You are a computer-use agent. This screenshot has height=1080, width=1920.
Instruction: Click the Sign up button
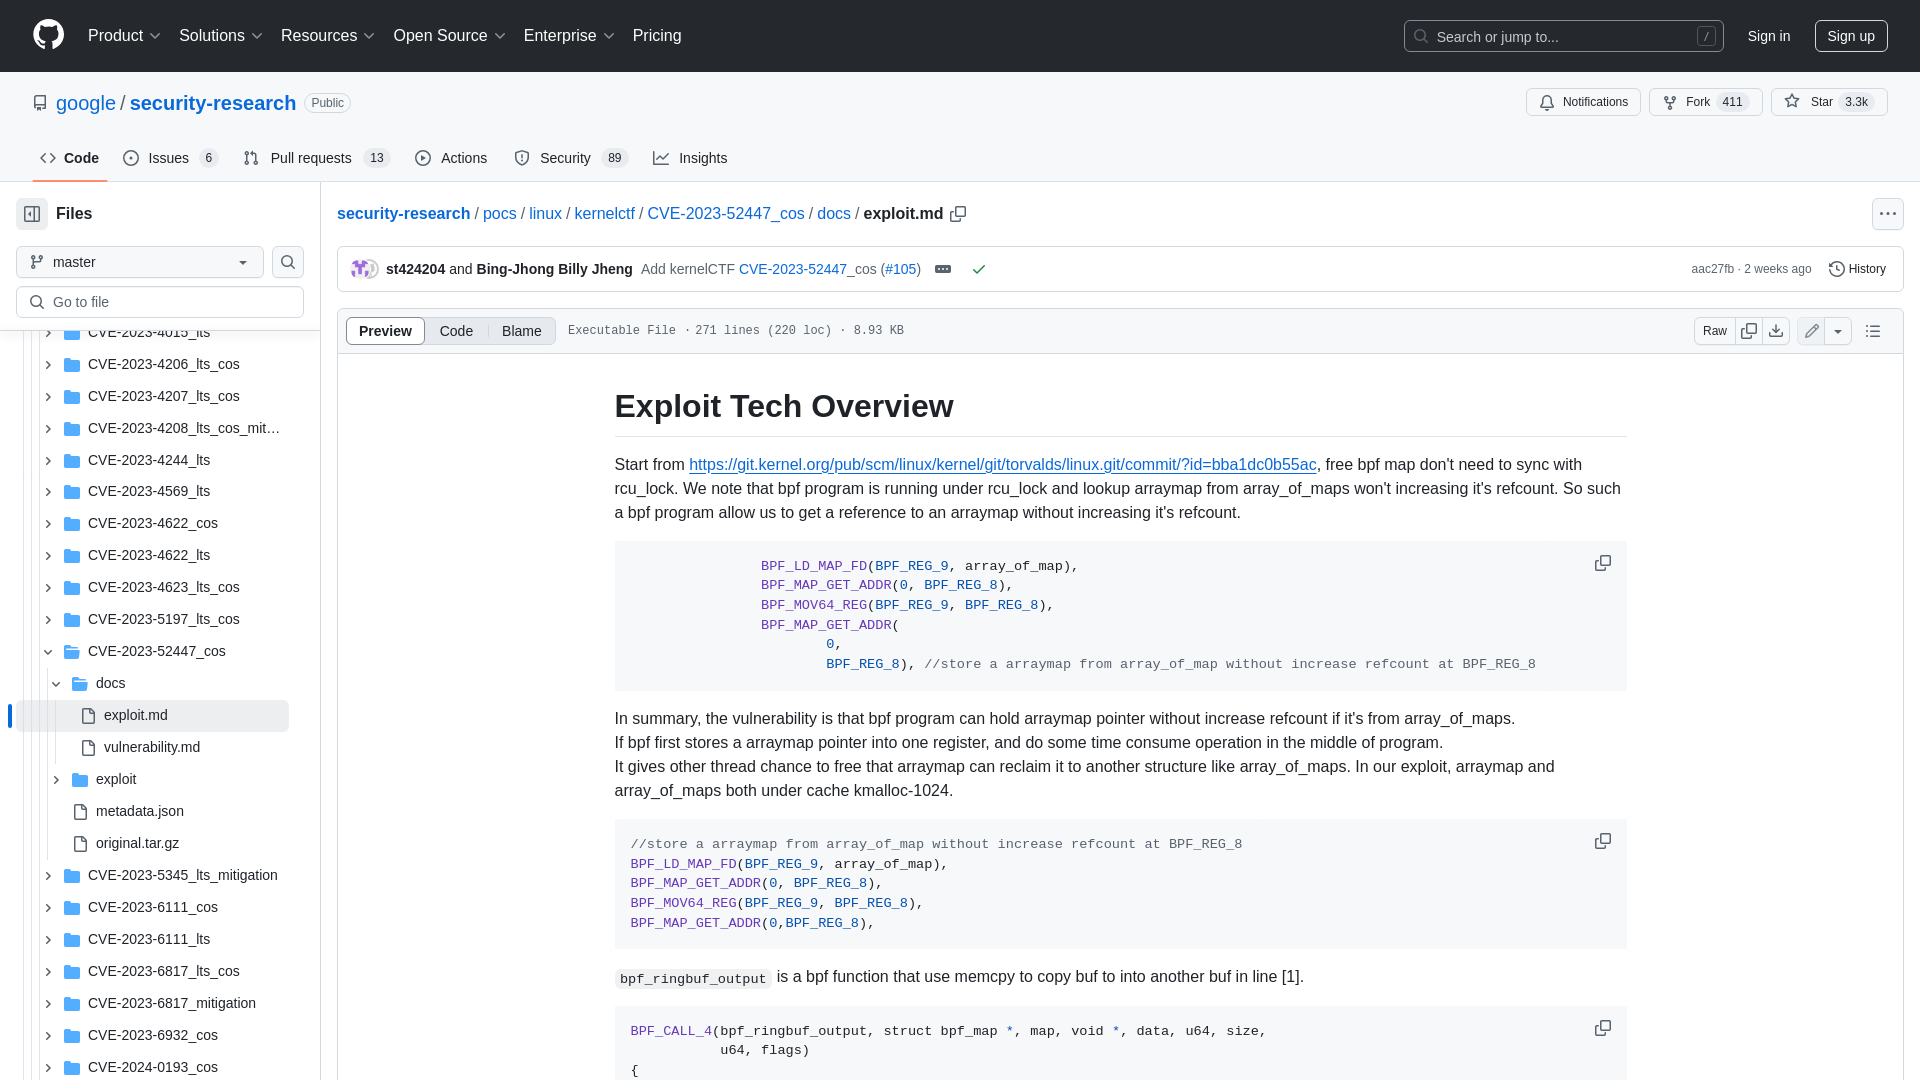tap(1851, 36)
